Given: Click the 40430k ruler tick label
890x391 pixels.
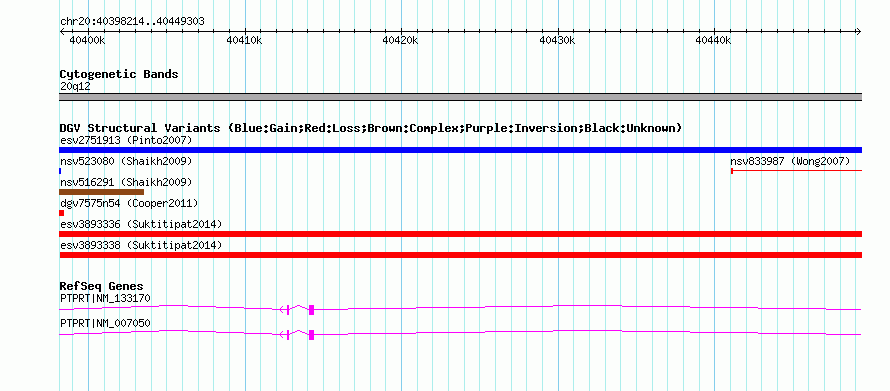Looking at the screenshot, I should pos(557,40).
